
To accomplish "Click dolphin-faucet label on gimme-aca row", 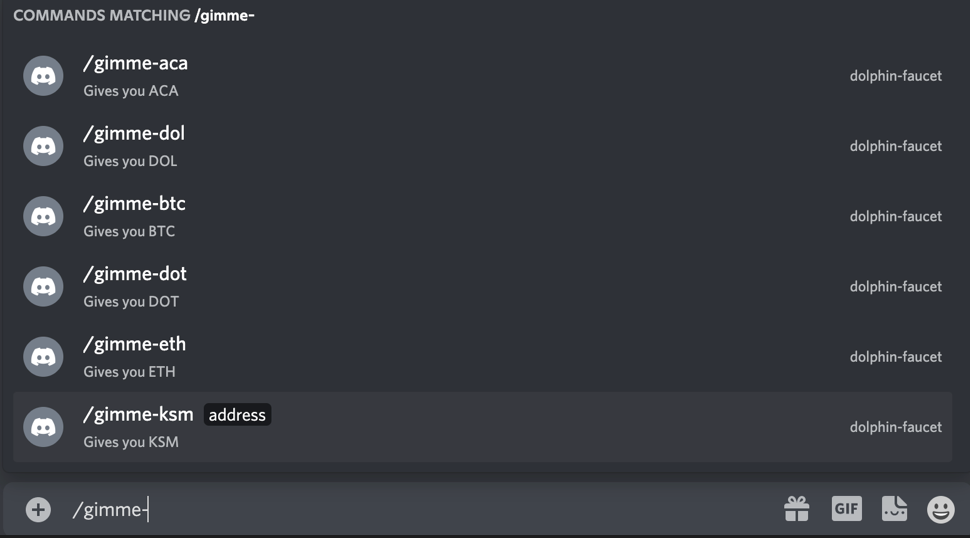I will tap(896, 76).
